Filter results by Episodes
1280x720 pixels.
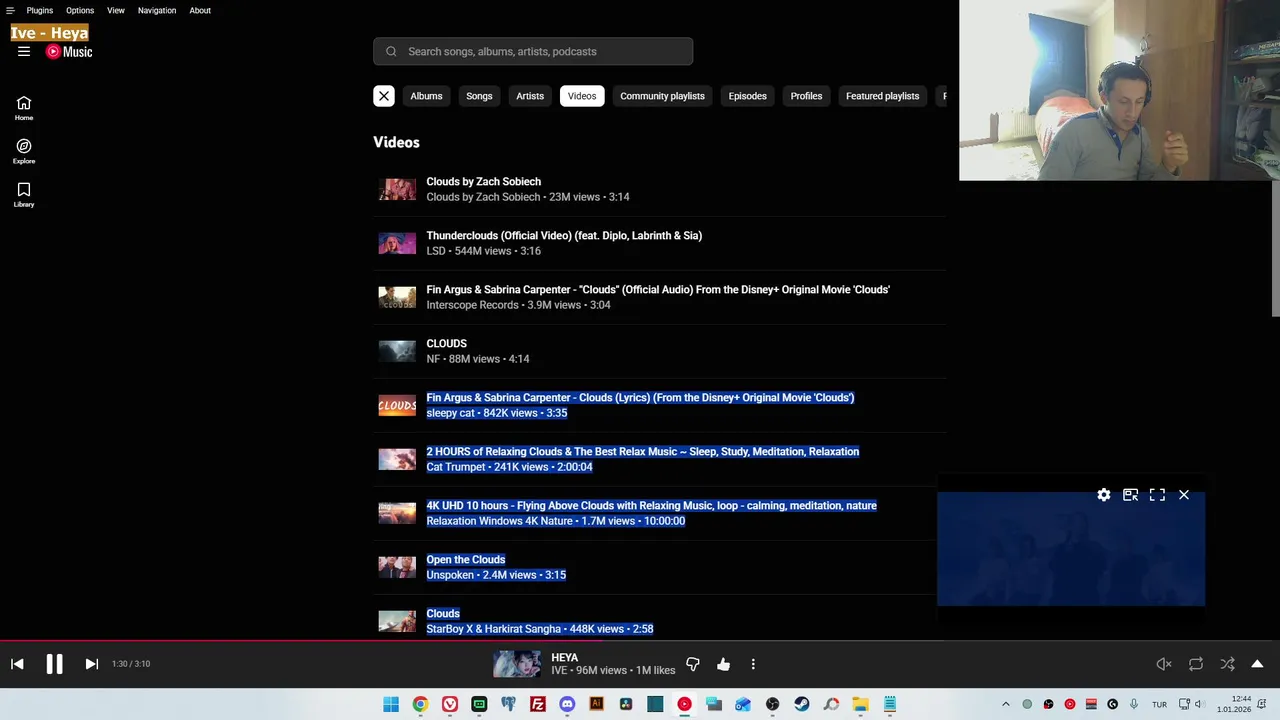click(748, 96)
